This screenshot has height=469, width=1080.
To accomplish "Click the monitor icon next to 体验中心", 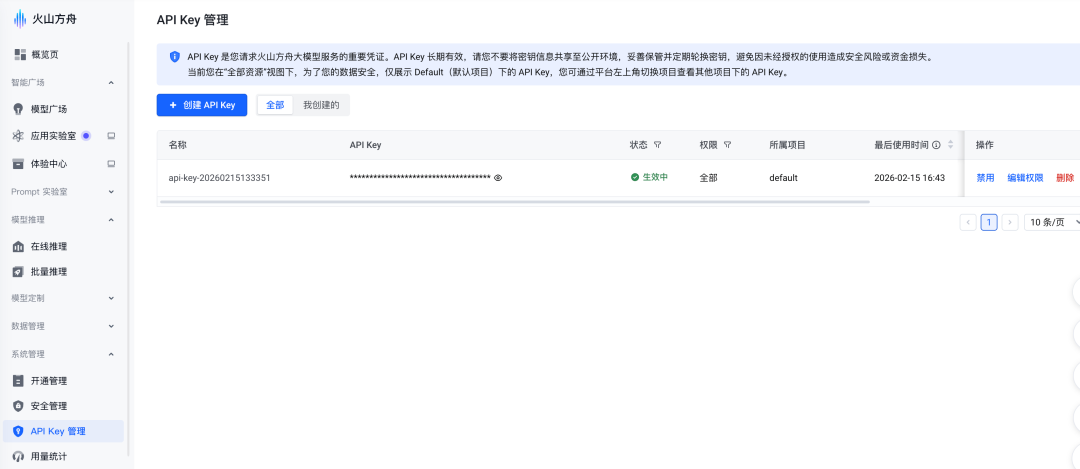I will point(111,164).
